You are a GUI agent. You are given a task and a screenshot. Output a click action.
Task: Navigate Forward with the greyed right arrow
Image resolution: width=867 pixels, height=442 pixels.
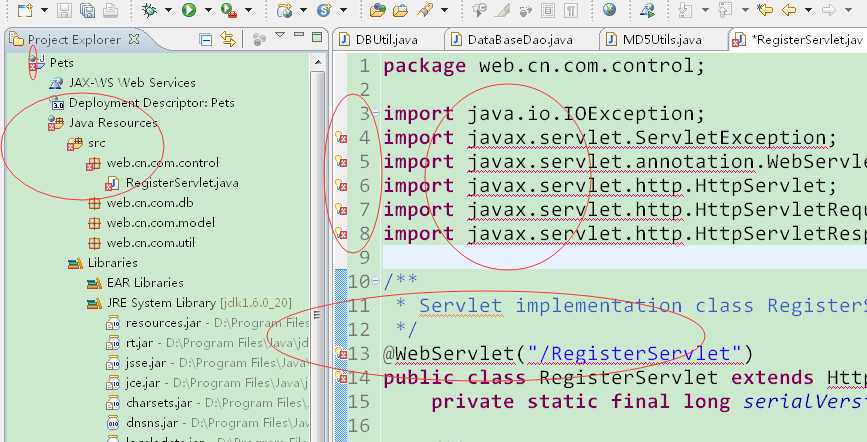pos(828,9)
